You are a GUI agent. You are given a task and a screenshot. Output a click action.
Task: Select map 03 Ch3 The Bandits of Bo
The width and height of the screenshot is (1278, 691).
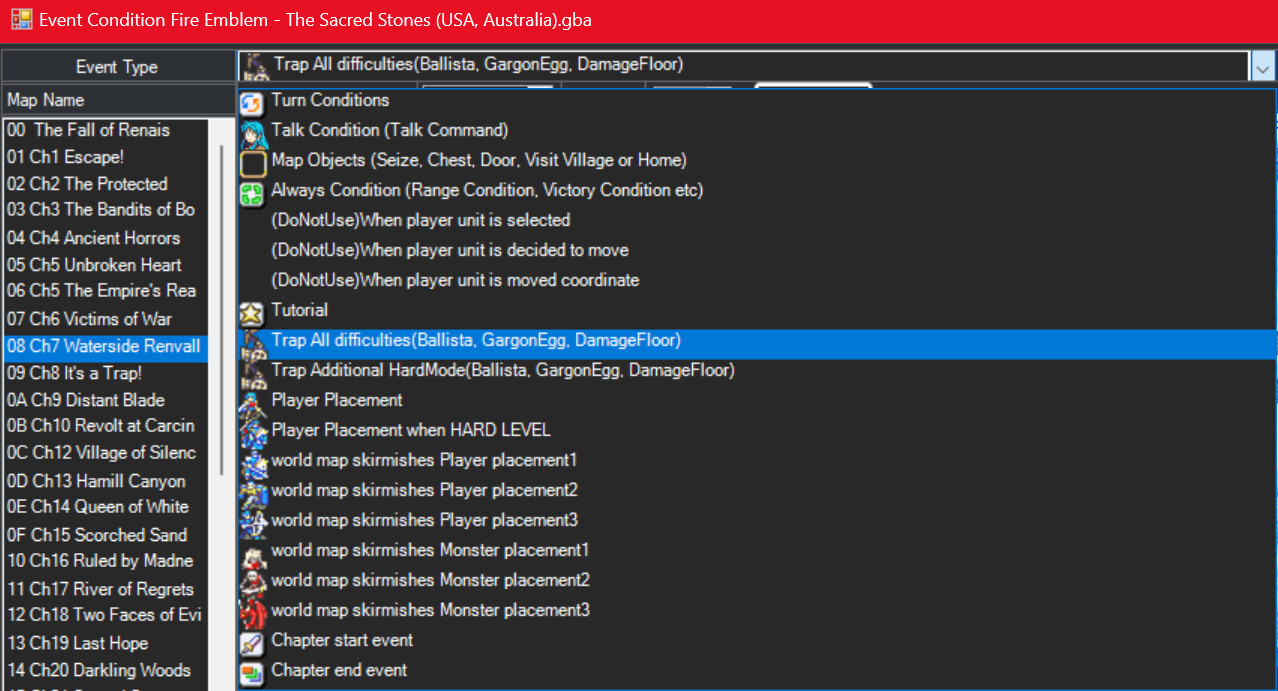(105, 210)
